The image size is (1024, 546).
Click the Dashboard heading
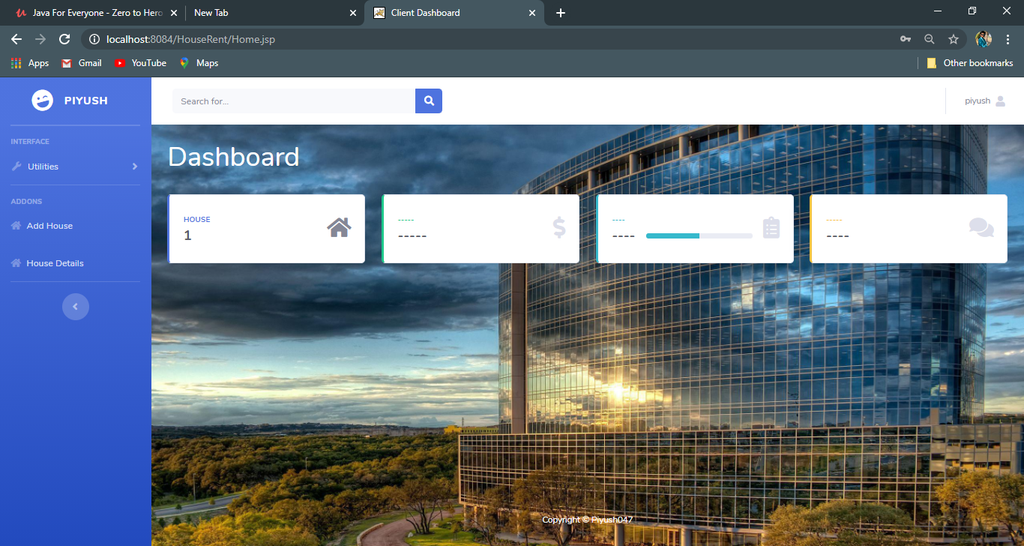tap(233, 157)
